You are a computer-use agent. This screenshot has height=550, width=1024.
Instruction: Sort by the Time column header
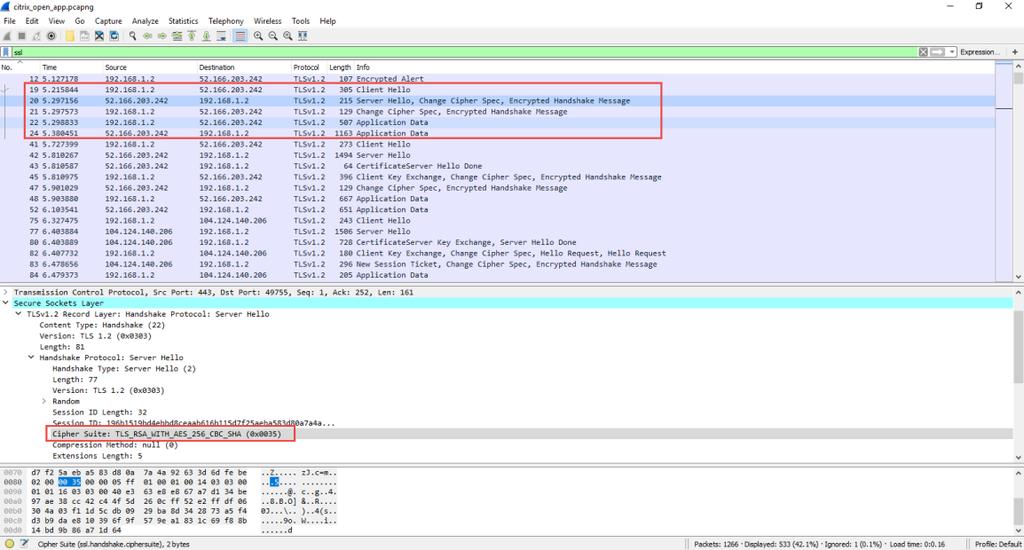click(50, 67)
